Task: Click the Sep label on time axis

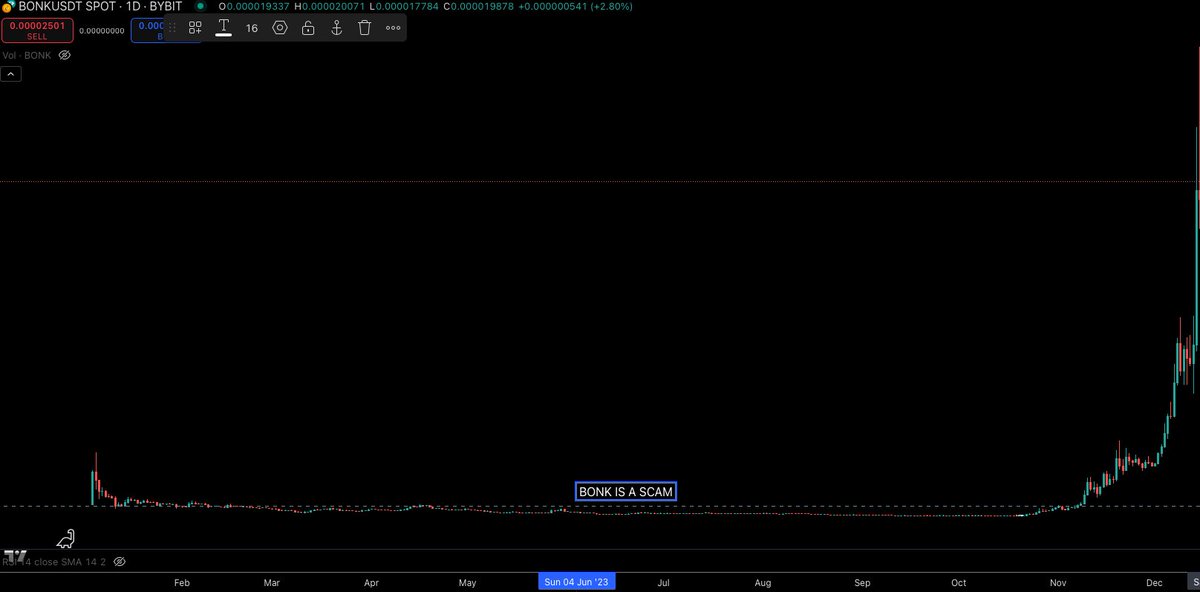Action: (862, 582)
